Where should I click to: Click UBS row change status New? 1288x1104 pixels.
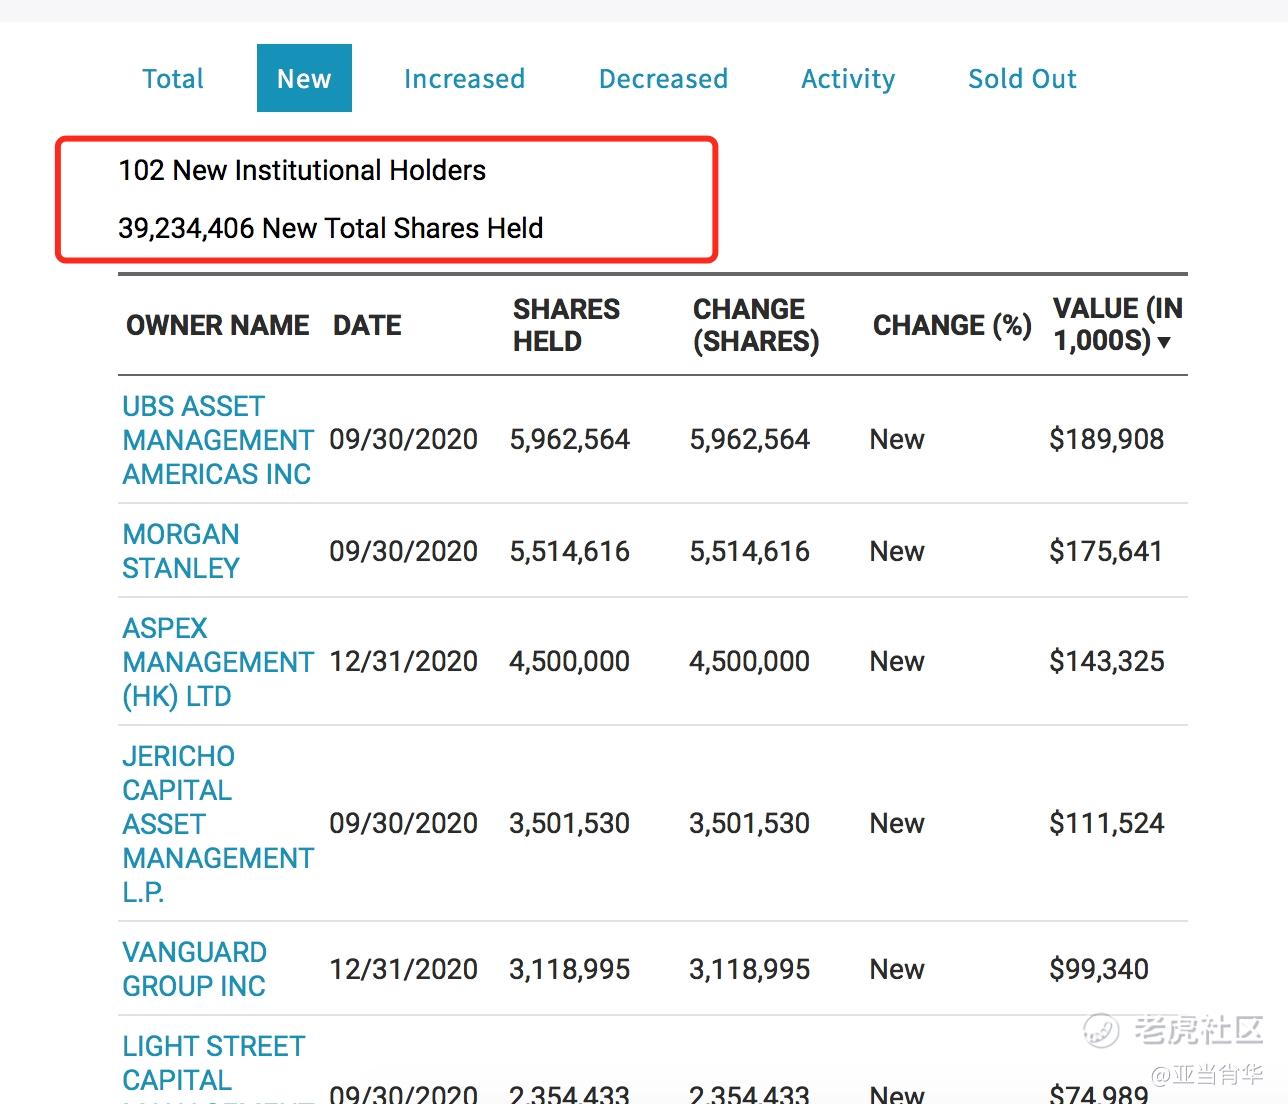coord(897,440)
